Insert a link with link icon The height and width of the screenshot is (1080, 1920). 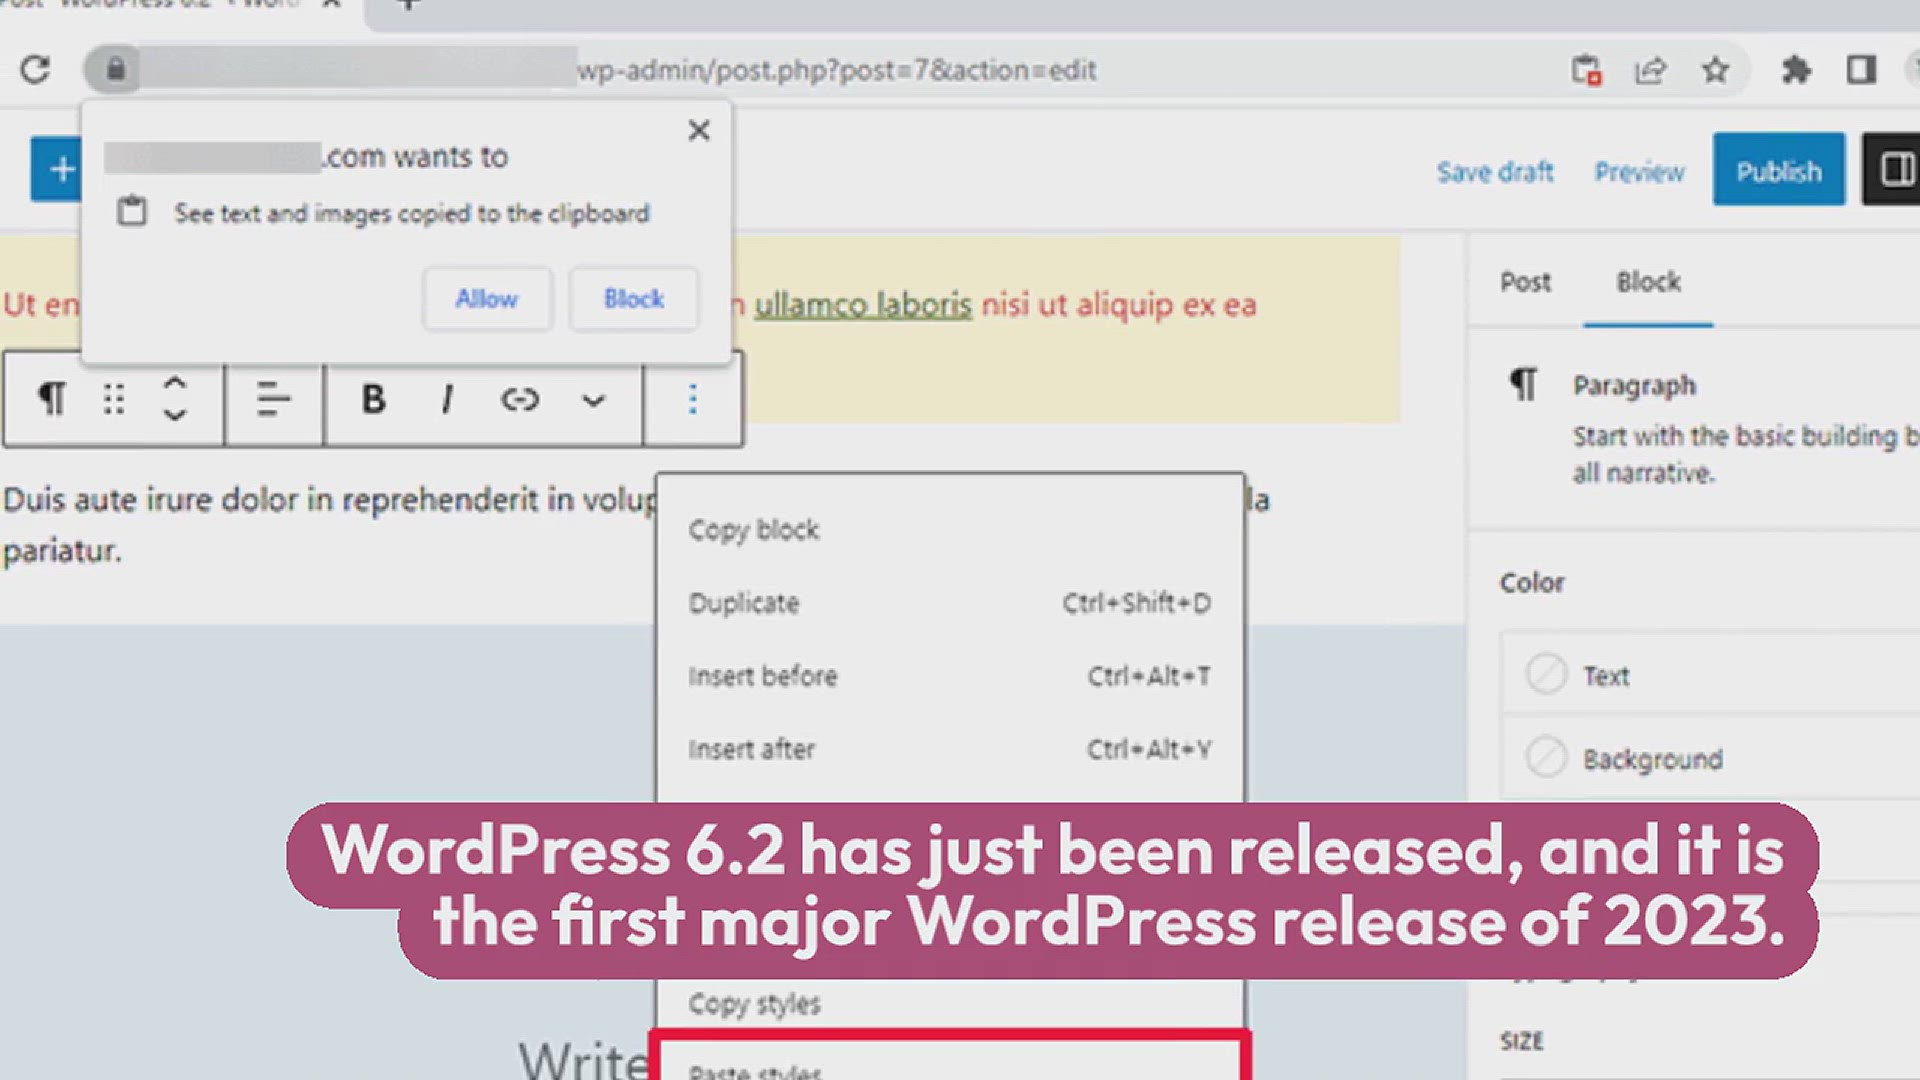coord(520,399)
